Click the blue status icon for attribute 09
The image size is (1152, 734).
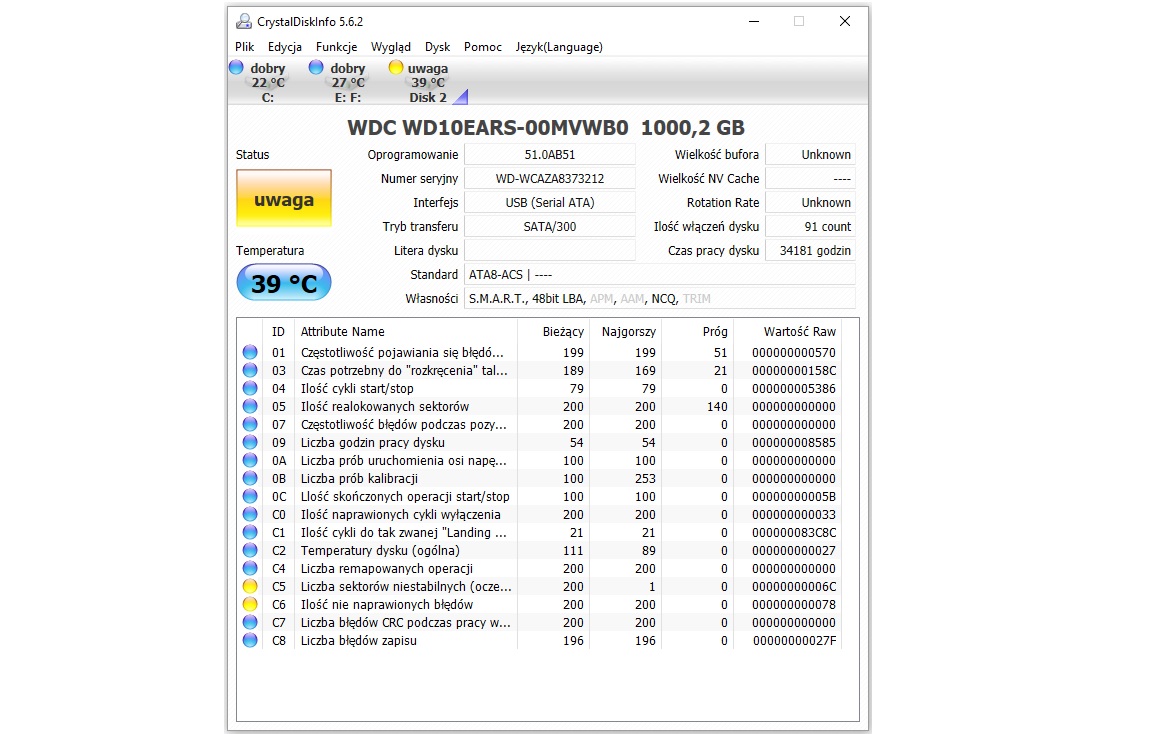pos(250,442)
